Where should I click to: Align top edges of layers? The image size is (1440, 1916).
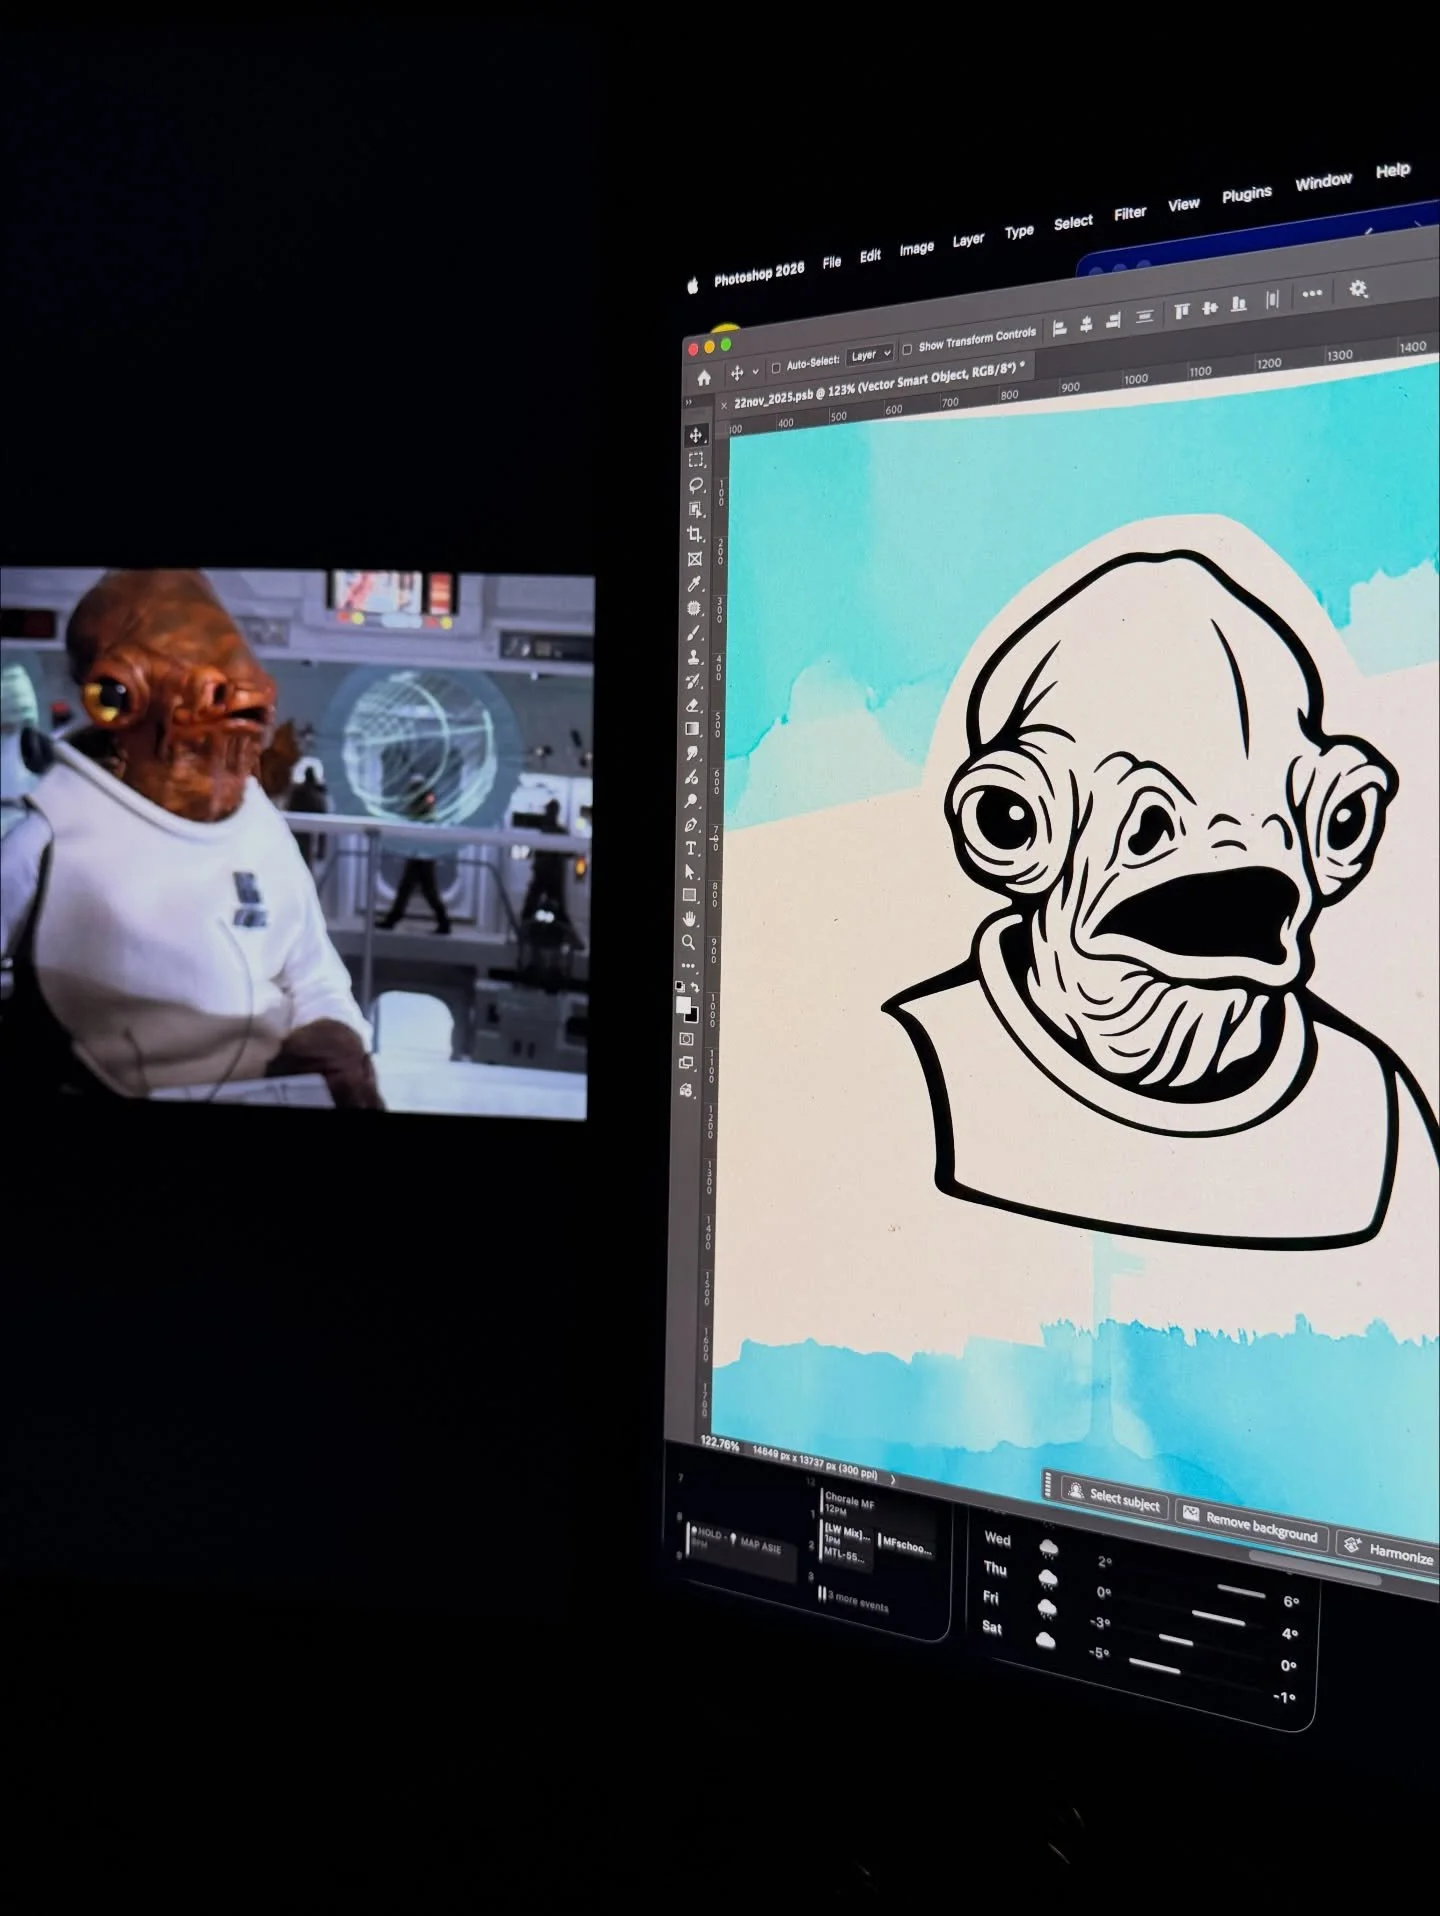tap(1182, 311)
